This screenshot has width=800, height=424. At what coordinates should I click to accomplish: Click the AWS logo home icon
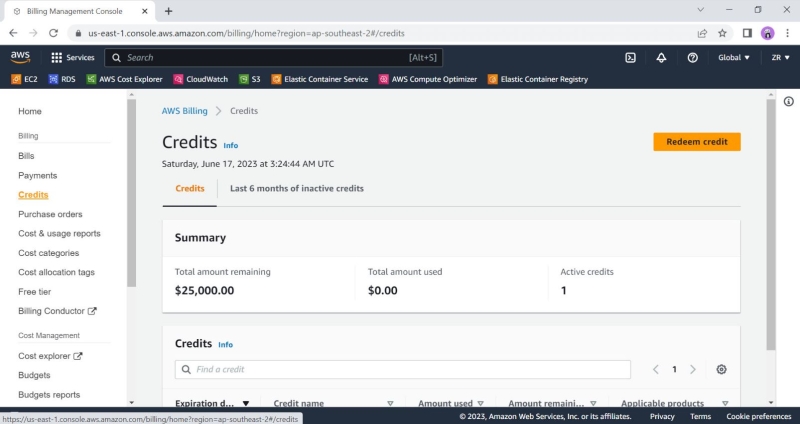[x=21, y=57]
